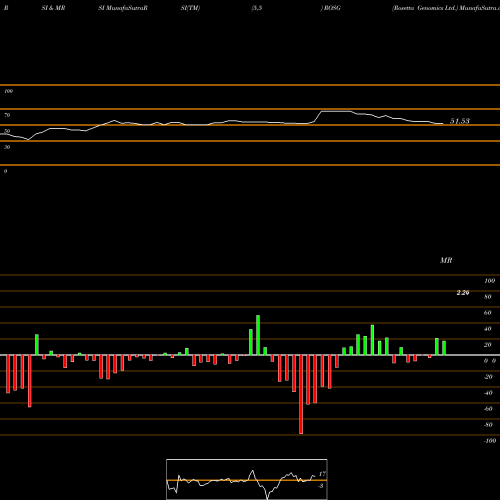Click the MR panel title label

tap(446, 260)
